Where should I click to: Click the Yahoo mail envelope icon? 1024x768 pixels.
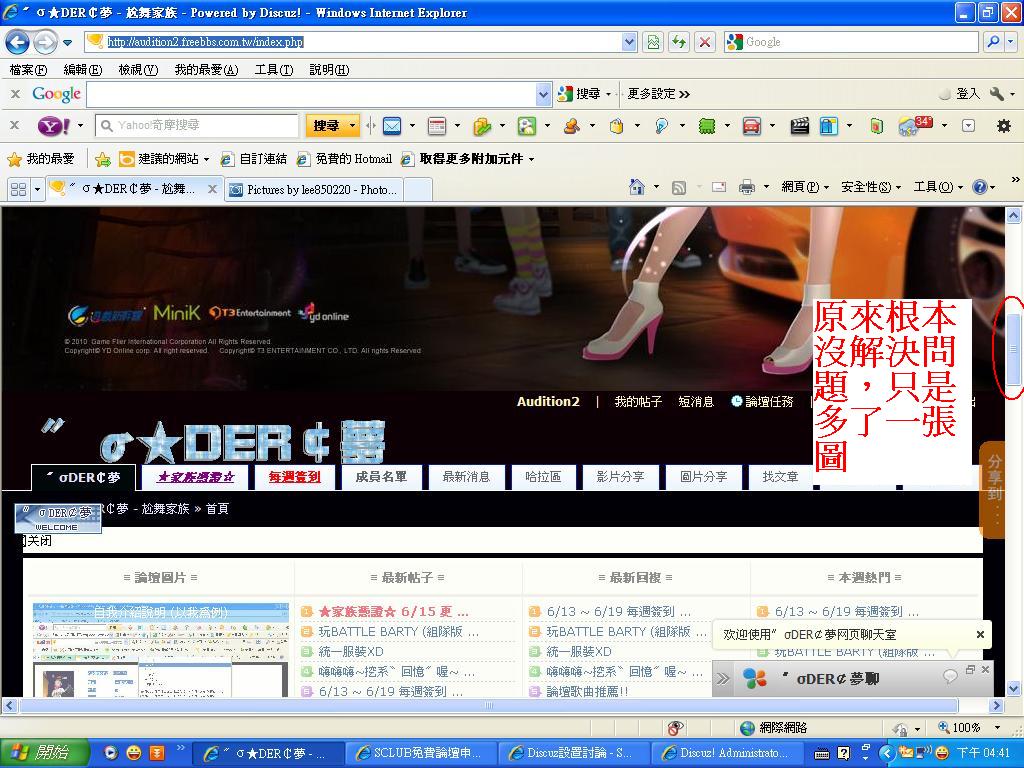point(391,126)
